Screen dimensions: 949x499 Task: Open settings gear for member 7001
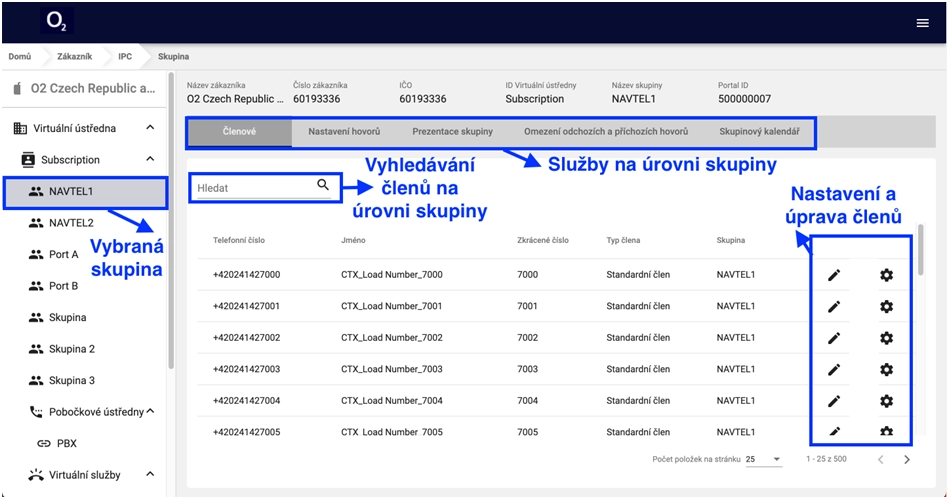point(886,307)
